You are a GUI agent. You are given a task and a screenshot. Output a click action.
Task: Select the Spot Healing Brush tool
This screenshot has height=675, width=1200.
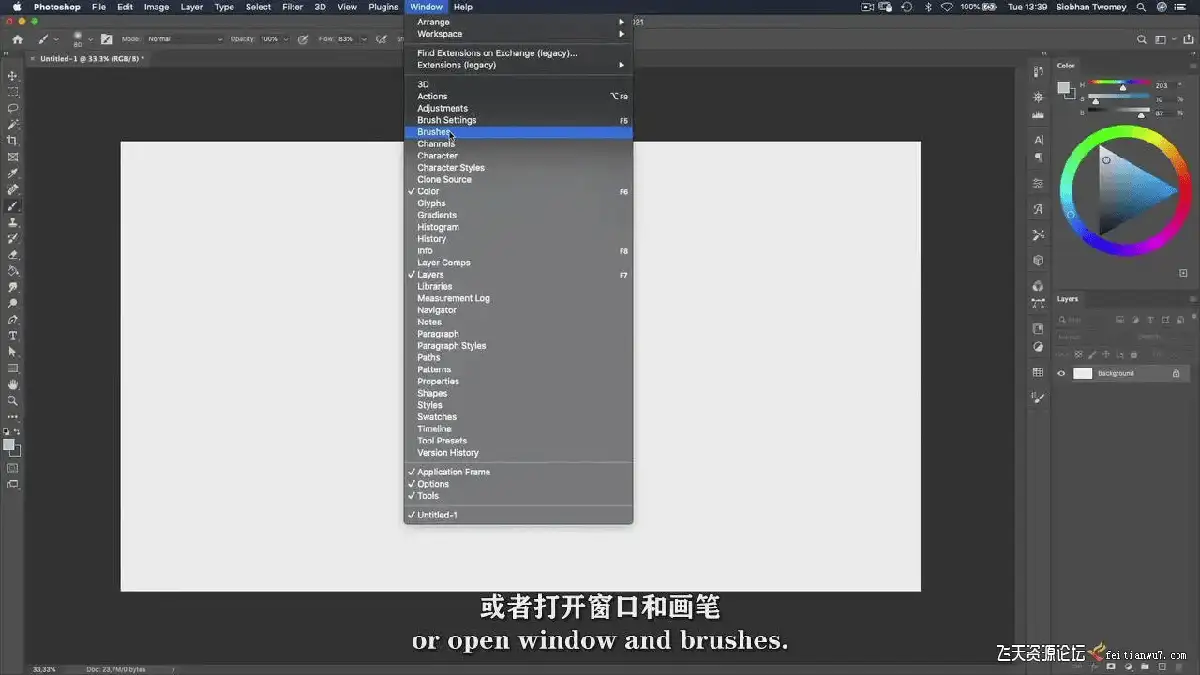(x=13, y=190)
